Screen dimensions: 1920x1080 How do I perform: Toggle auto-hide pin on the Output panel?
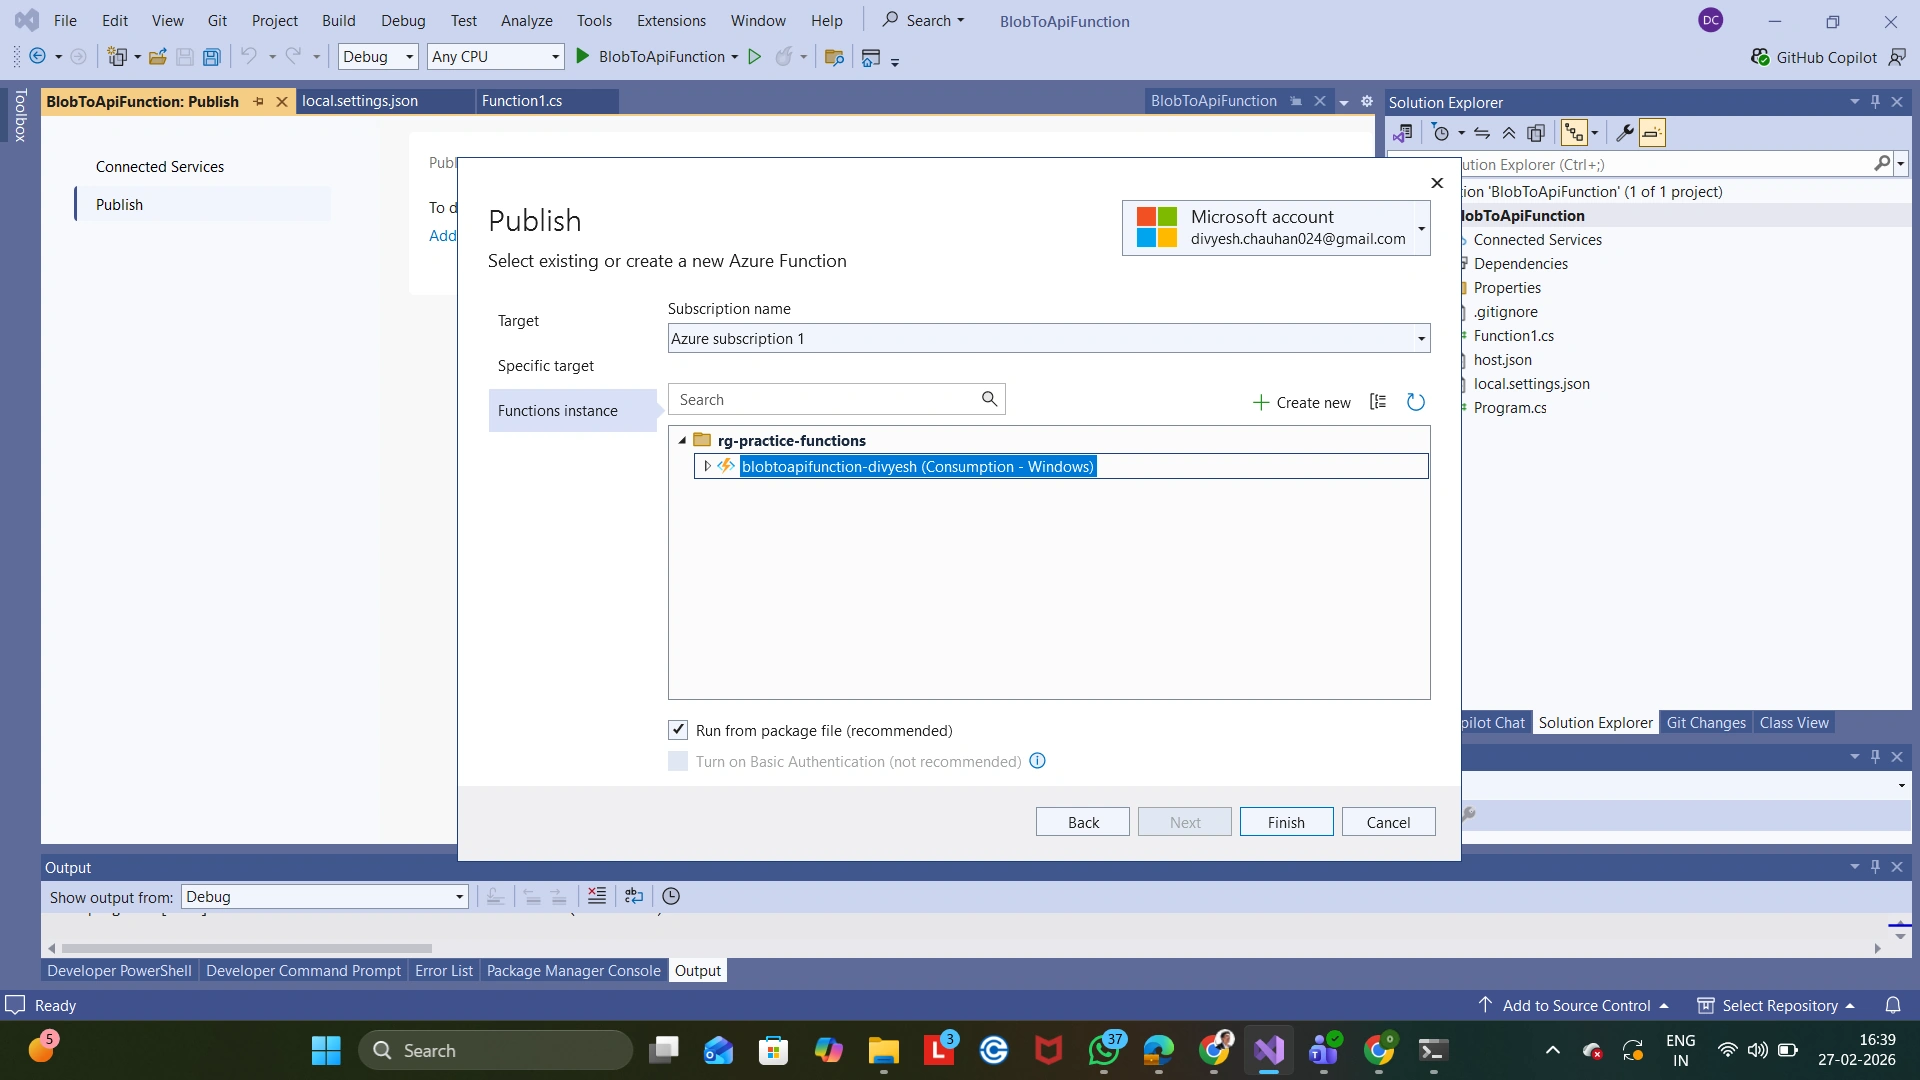pos(1876,866)
